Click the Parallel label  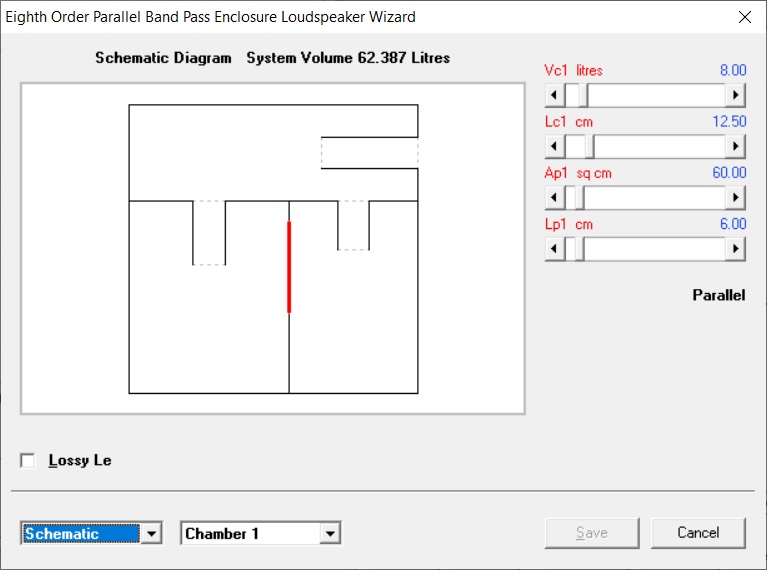pos(719,295)
